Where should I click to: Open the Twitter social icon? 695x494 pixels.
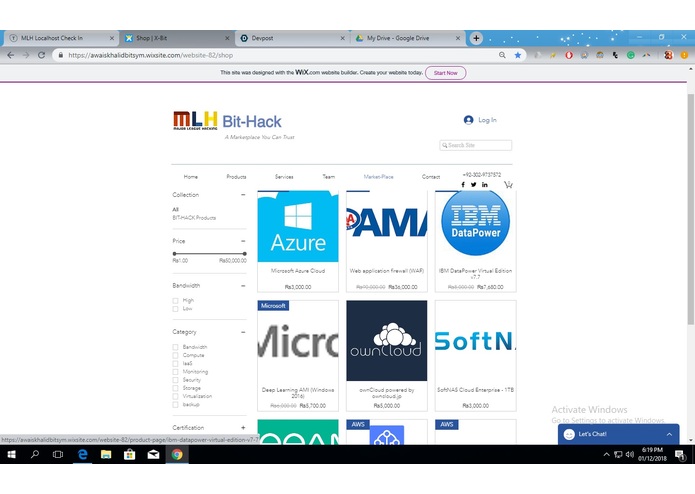click(473, 185)
